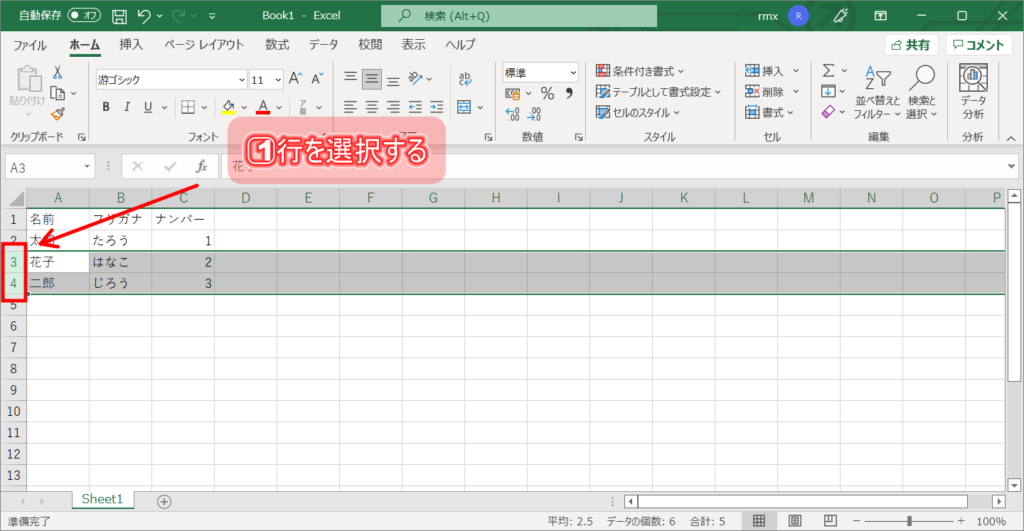Toggle Italic formatting button
The height and width of the screenshot is (531, 1024).
(x=127, y=108)
